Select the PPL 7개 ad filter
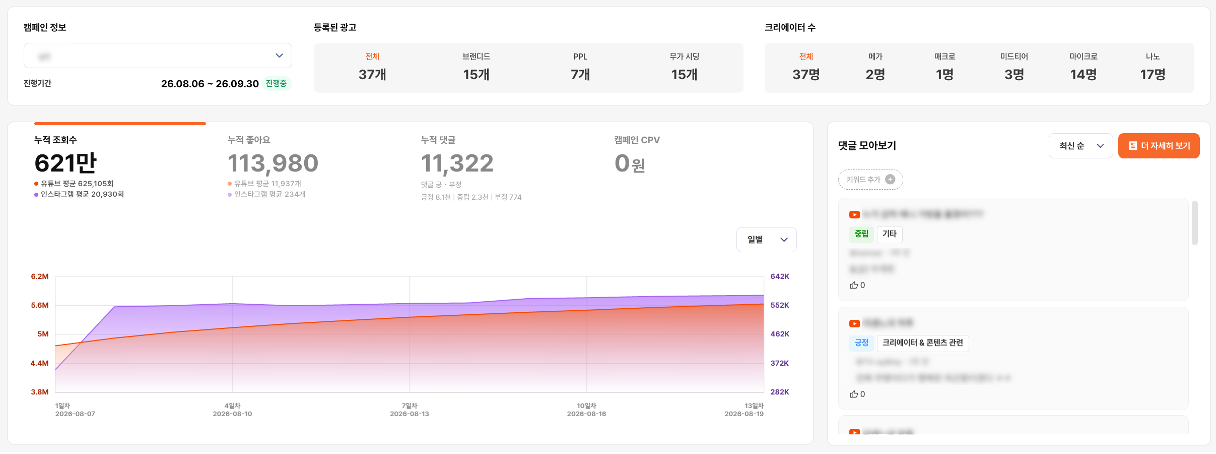Image resolution: width=1216 pixels, height=454 pixels. (x=580, y=67)
